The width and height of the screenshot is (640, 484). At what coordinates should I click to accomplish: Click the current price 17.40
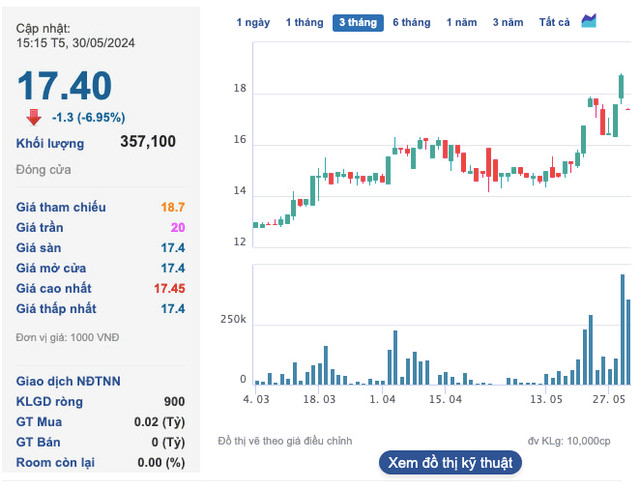[x=64, y=86]
